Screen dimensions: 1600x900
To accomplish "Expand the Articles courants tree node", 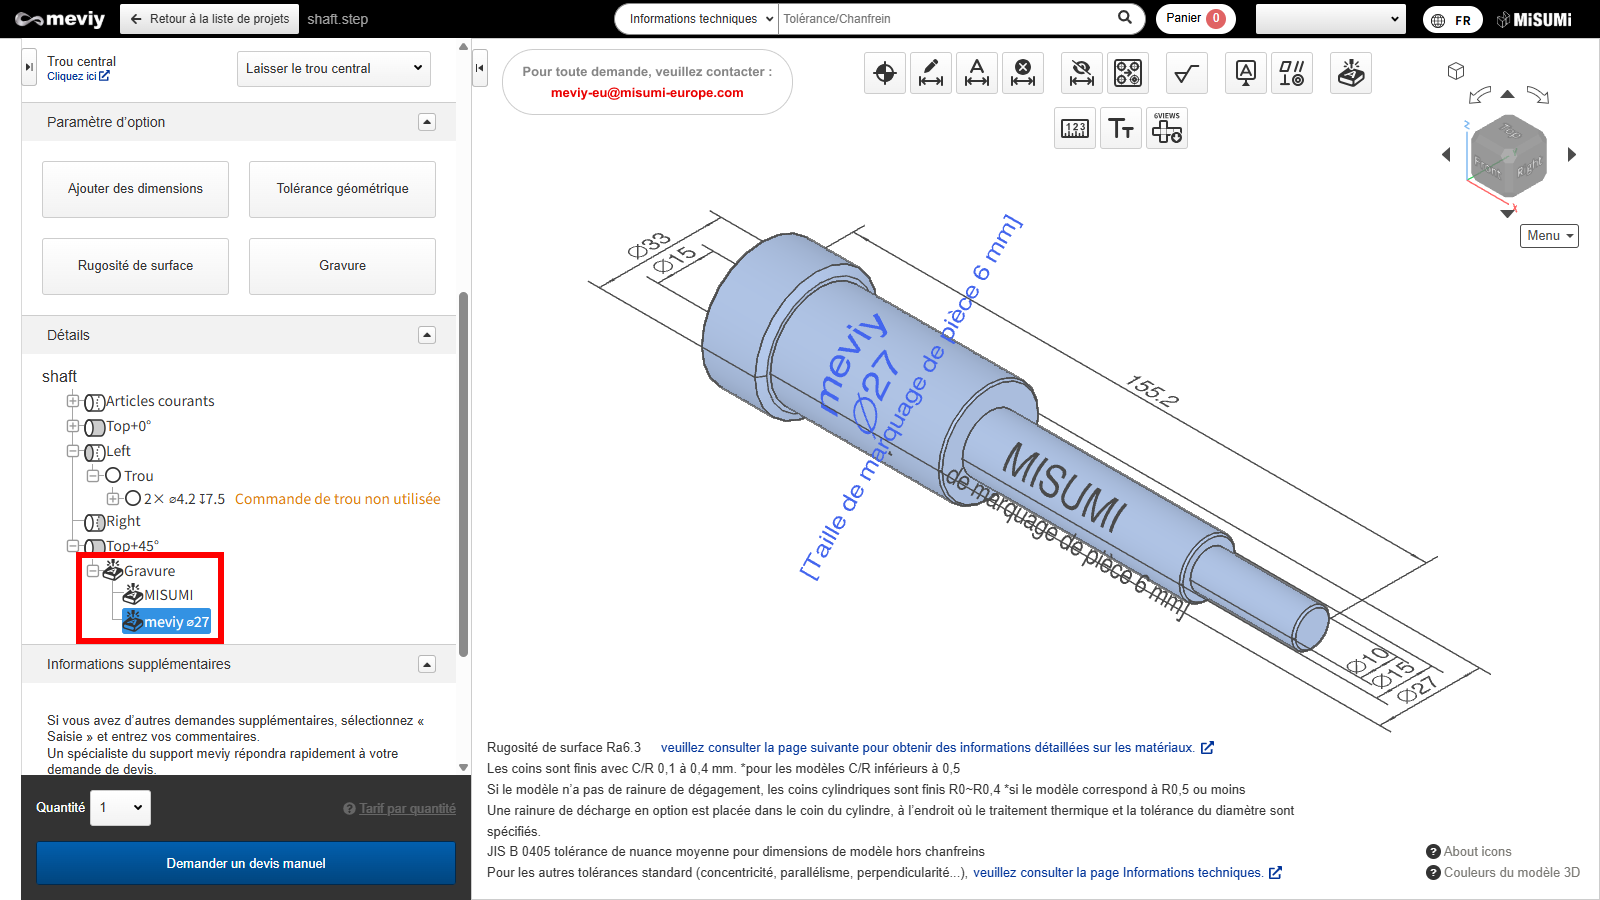I will click(73, 401).
